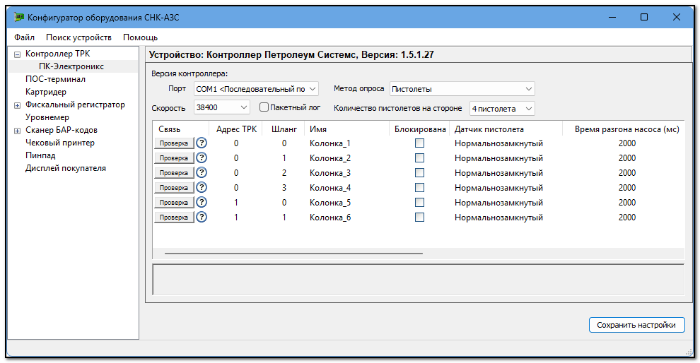
Task: Click the empty log text area below the table
Action: coord(418,280)
